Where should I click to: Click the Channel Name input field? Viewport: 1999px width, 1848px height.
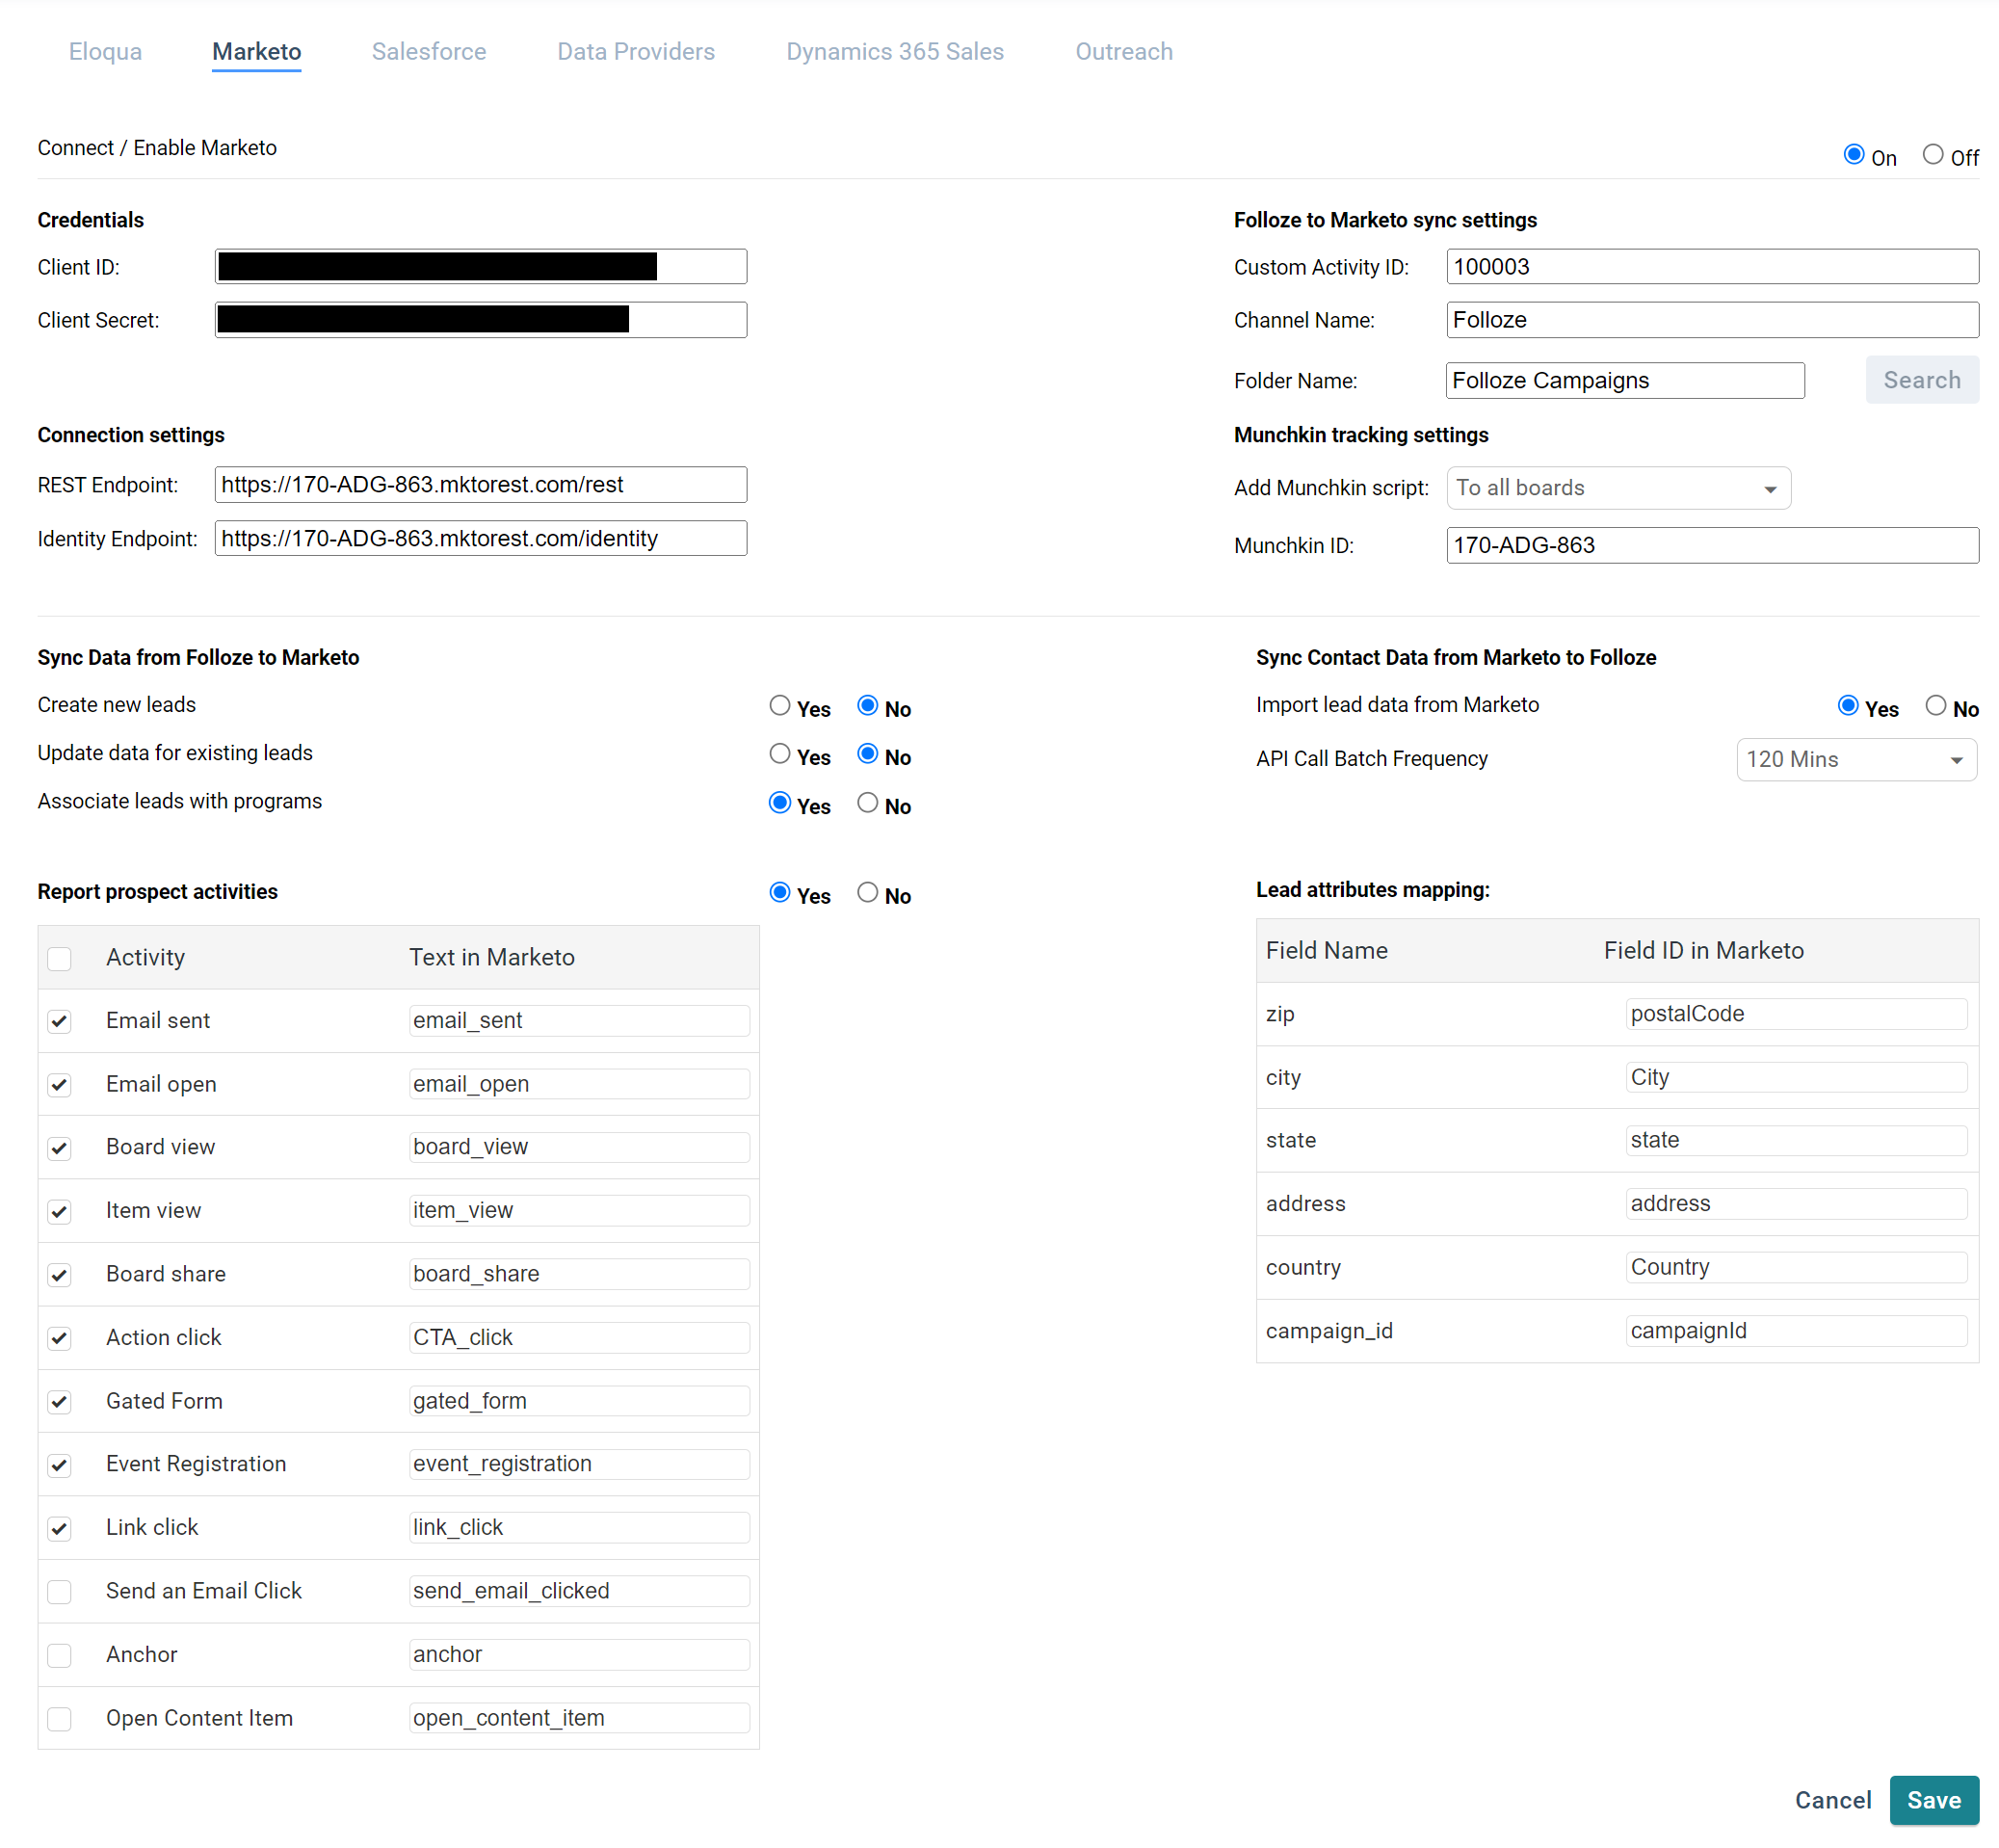pyautogui.click(x=1712, y=320)
